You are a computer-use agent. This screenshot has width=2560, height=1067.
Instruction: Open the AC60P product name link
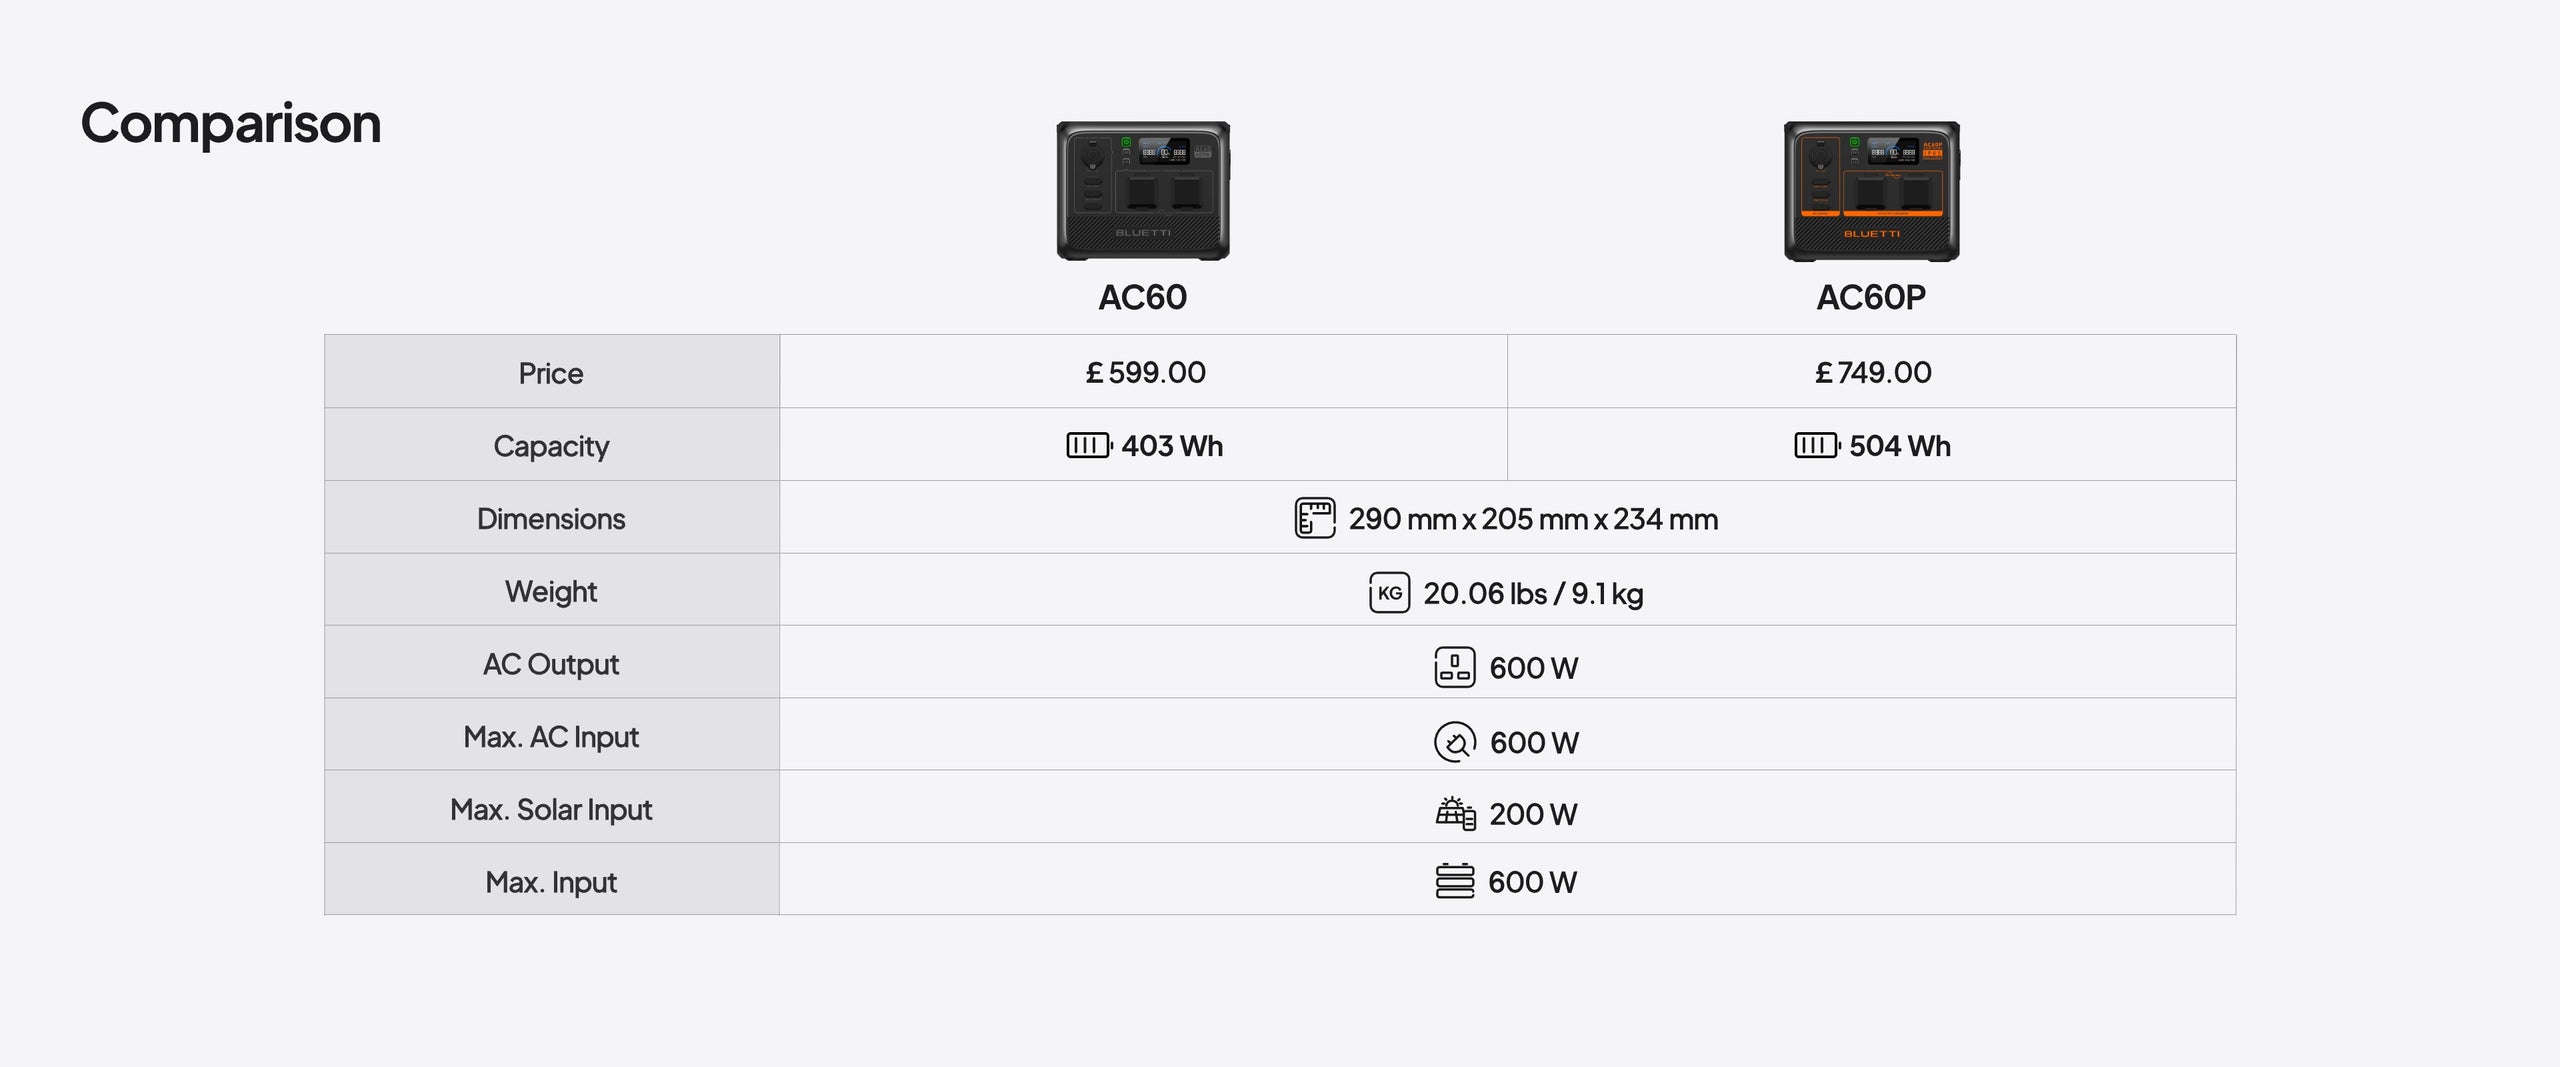point(1871,297)
